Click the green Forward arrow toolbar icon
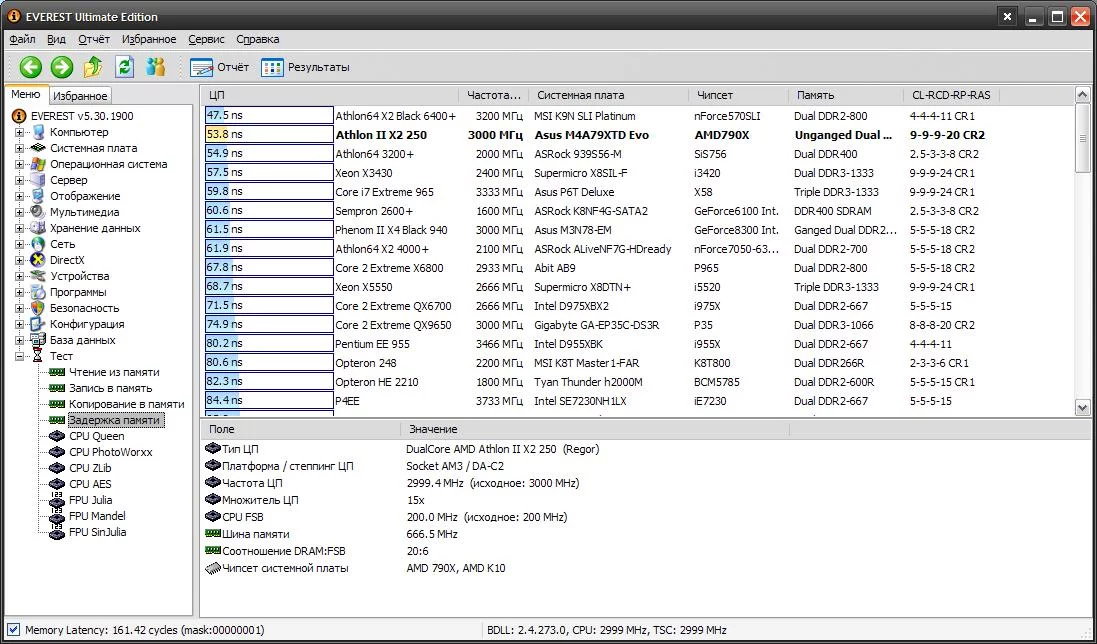This screenshot has width=1097, height=644. pos(62,67)
